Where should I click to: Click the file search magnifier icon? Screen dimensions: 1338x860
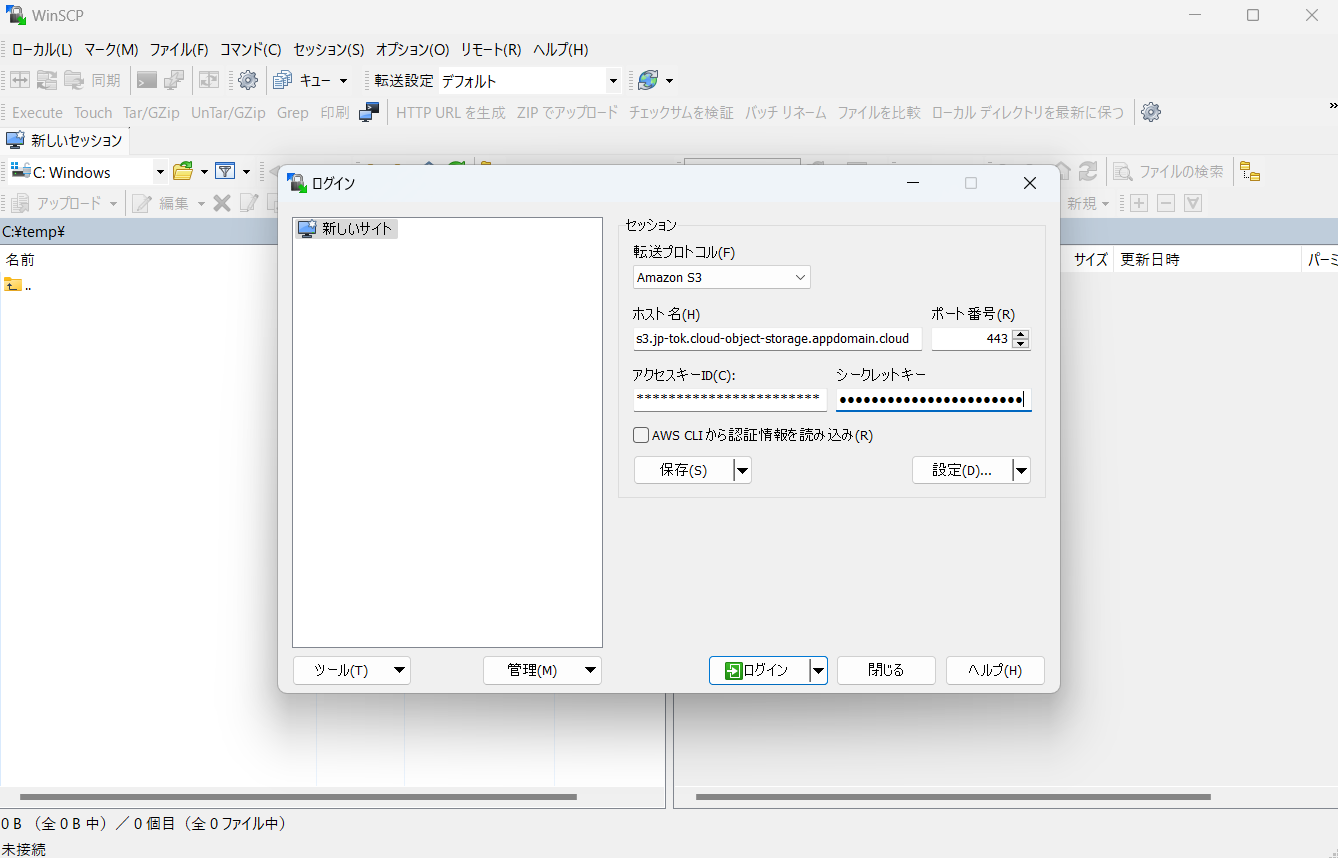tap(1123, 171)
